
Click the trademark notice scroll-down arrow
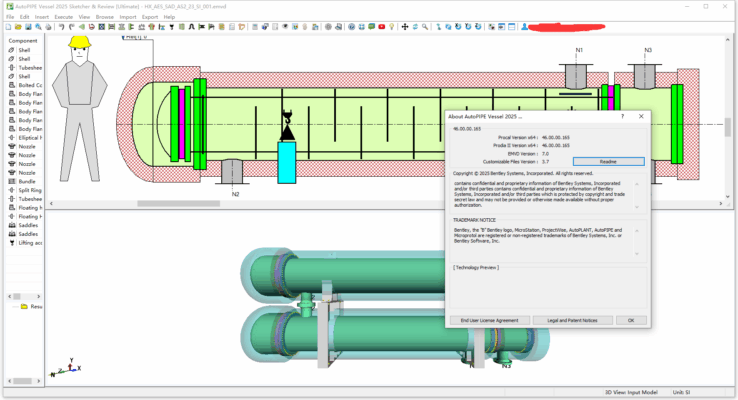pos(637,254)
